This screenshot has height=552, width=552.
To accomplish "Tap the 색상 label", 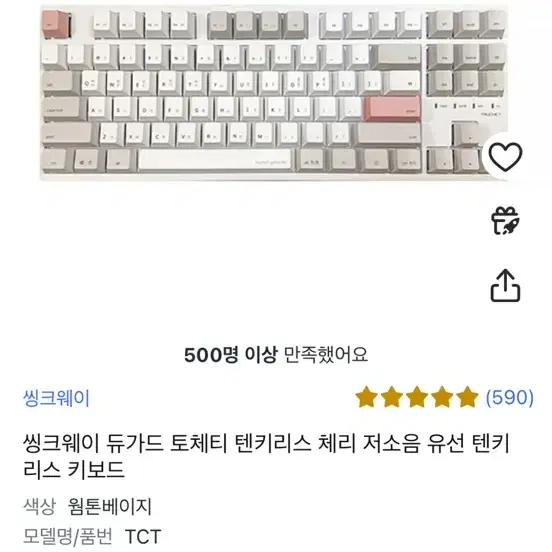I will click(x=39, y=506).
